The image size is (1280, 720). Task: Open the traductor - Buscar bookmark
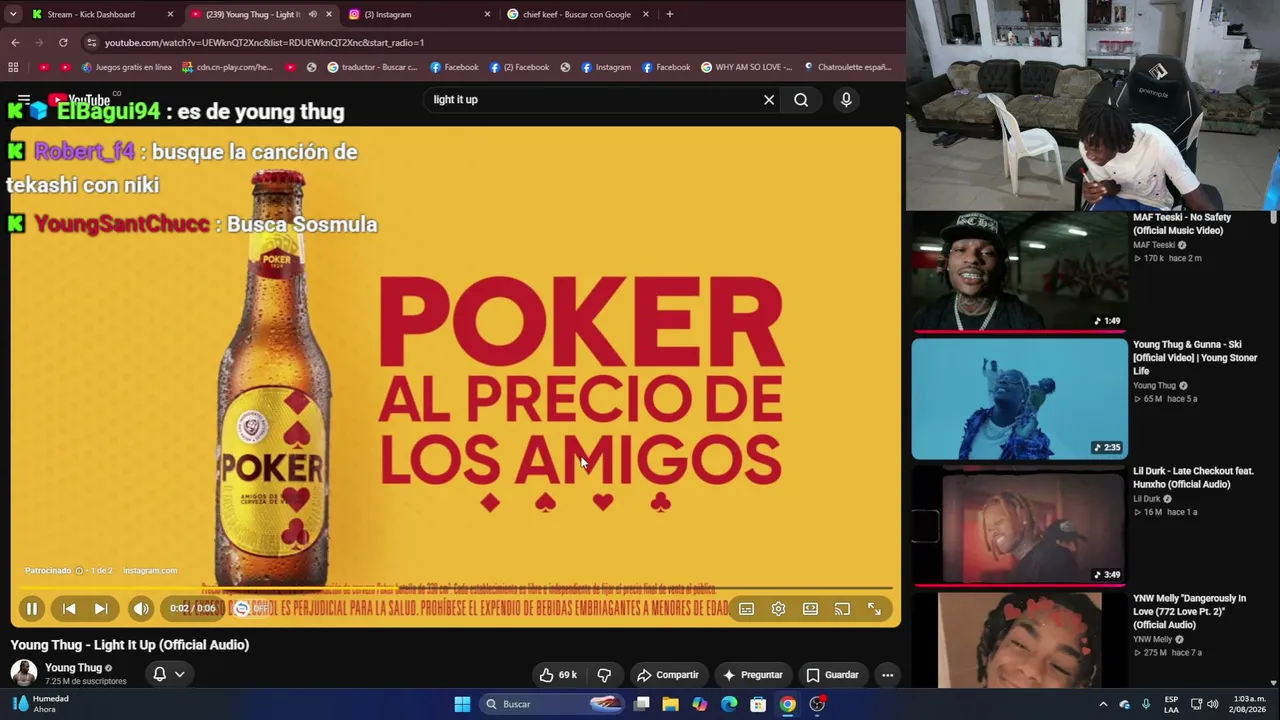(x=372, y=67)
